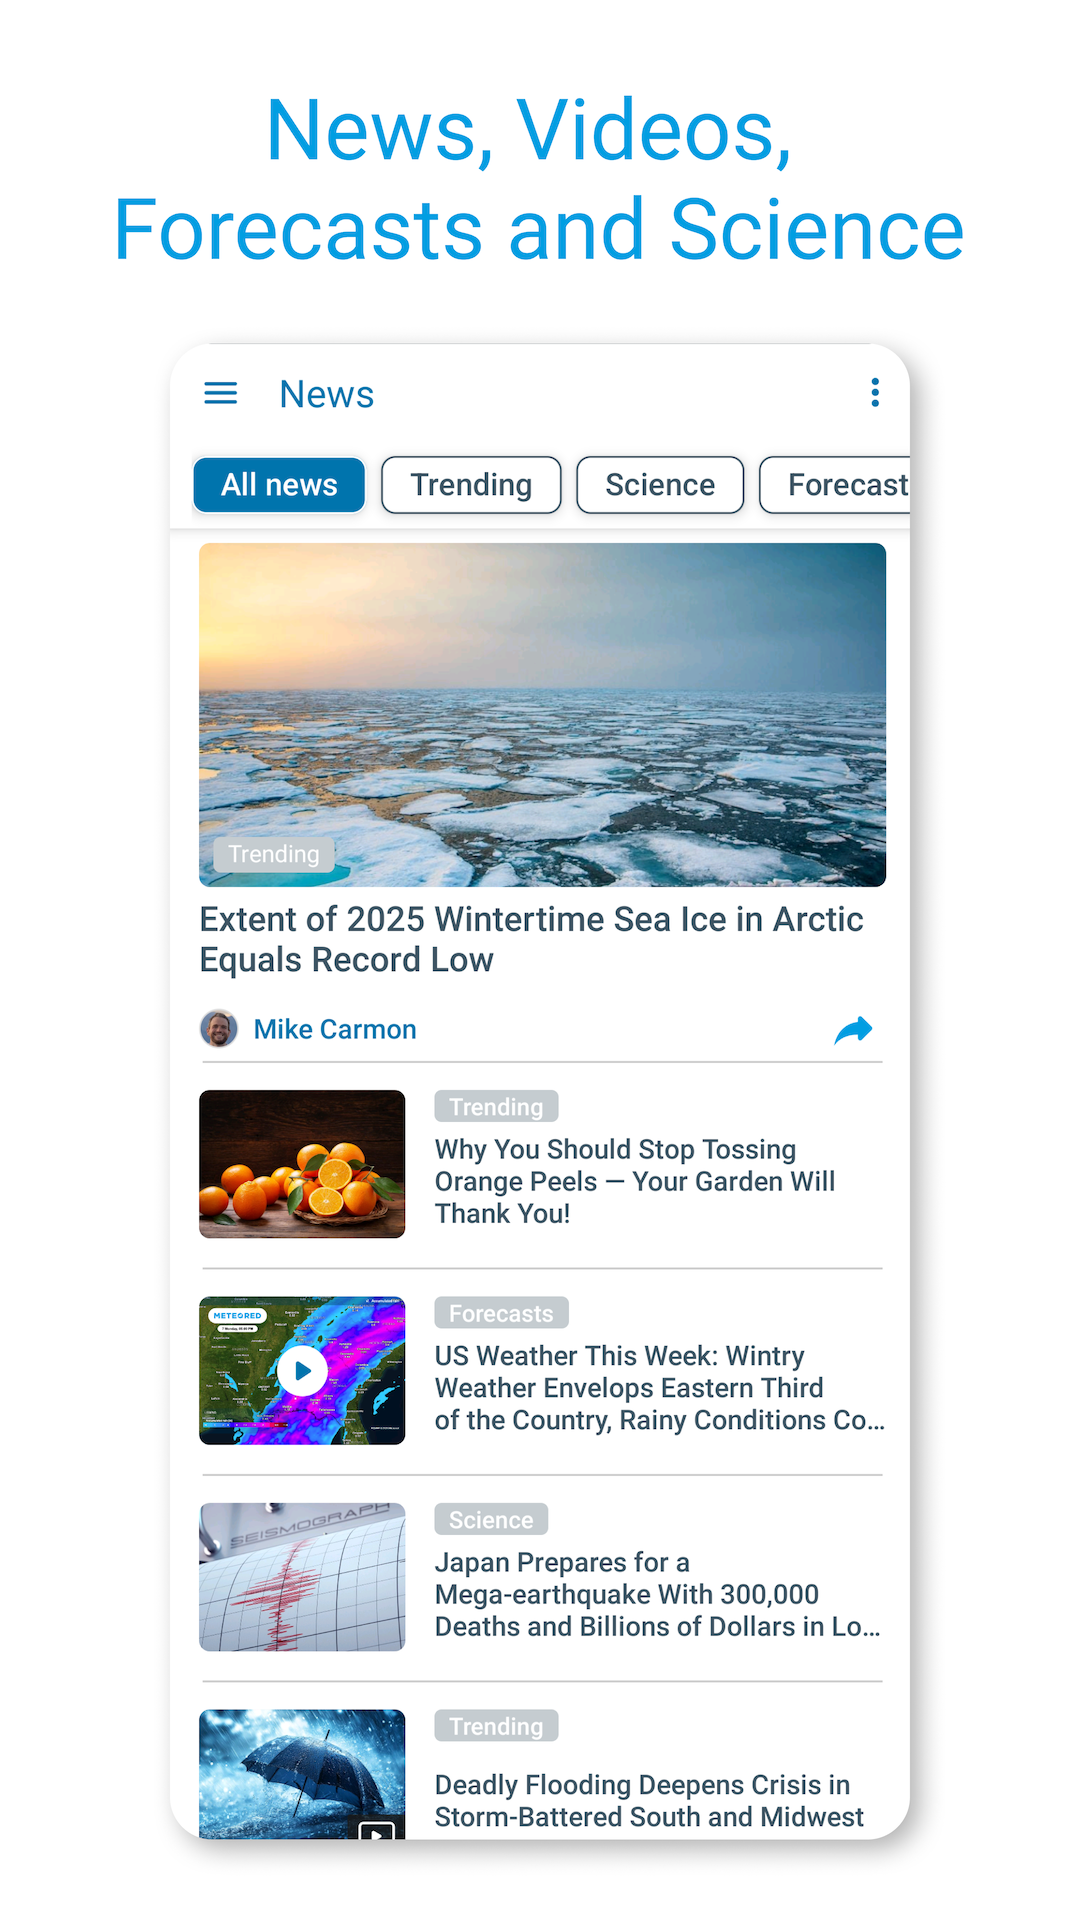Tap the Forecasts tag on weather article
This screenshot has width=1080, height=1920.
[x=501, y=1313]
